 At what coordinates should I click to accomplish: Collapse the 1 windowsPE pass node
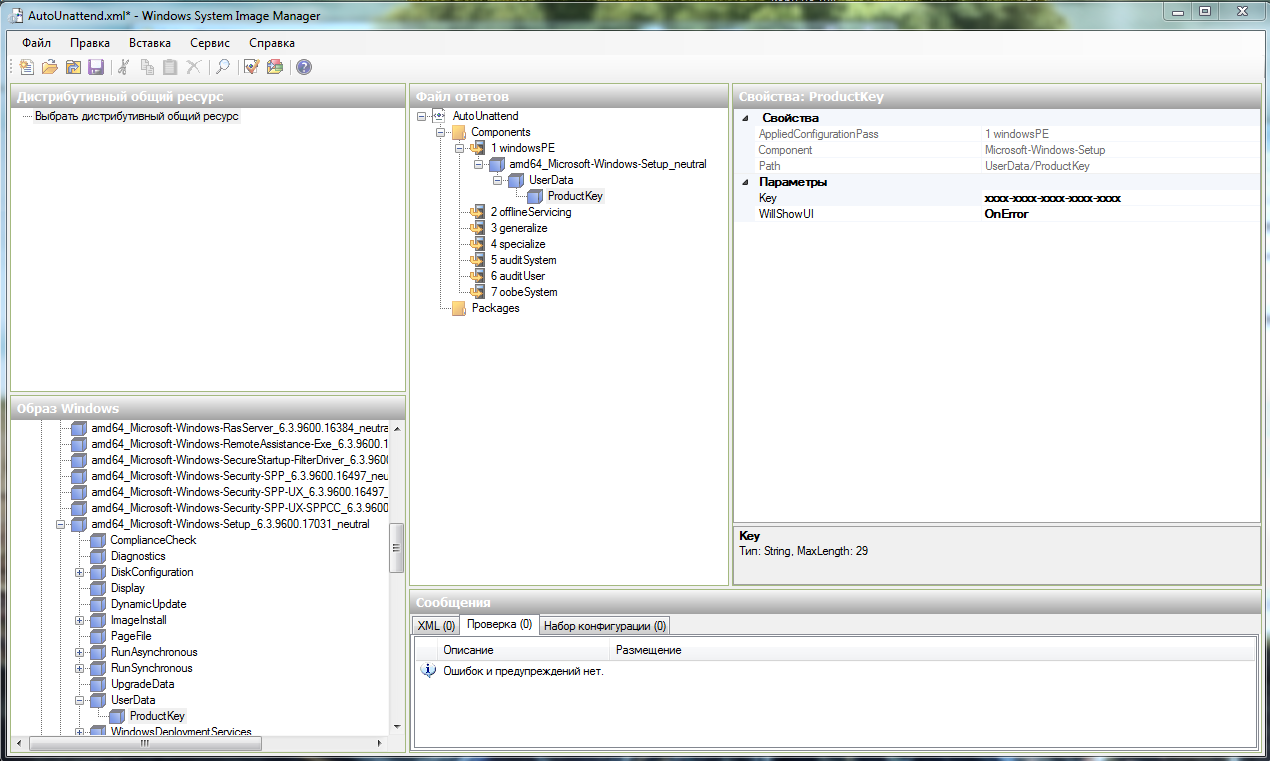coord(459,148)
